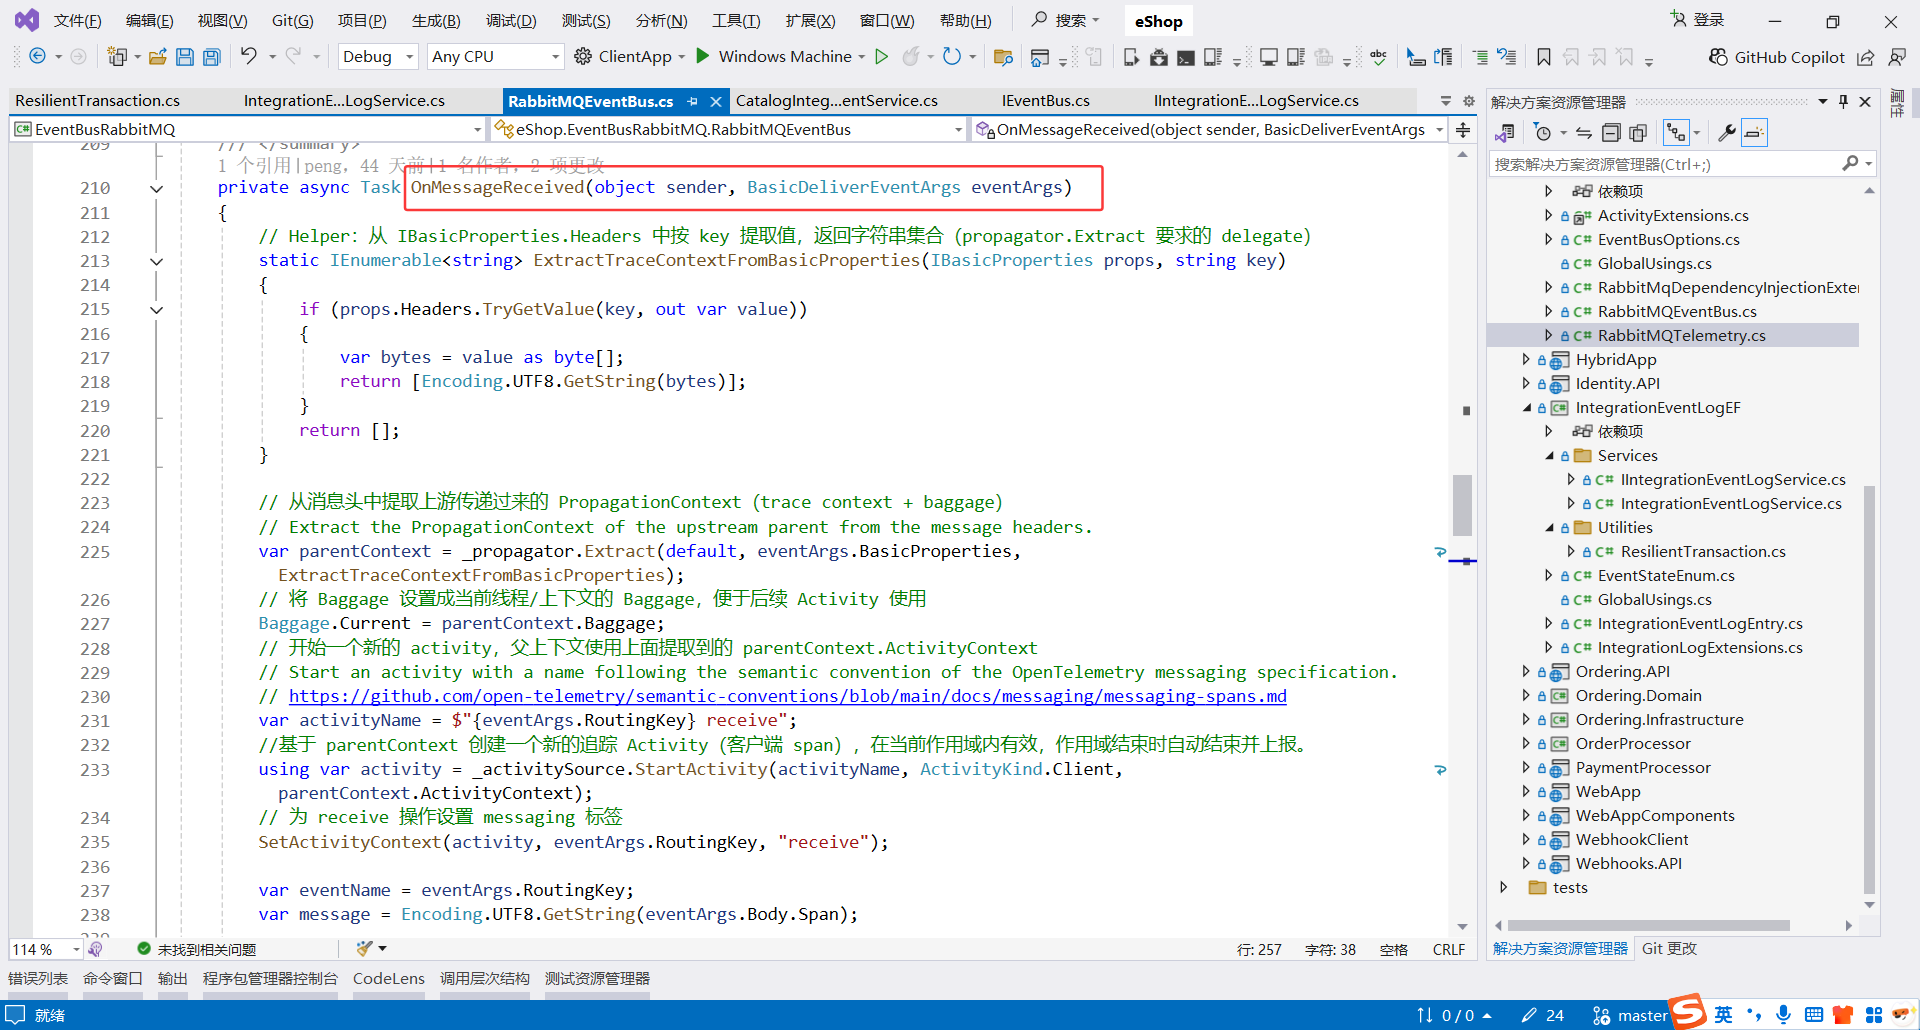
Task: Click the 英 input language indicator
Action: (x=1723, y=1015)
